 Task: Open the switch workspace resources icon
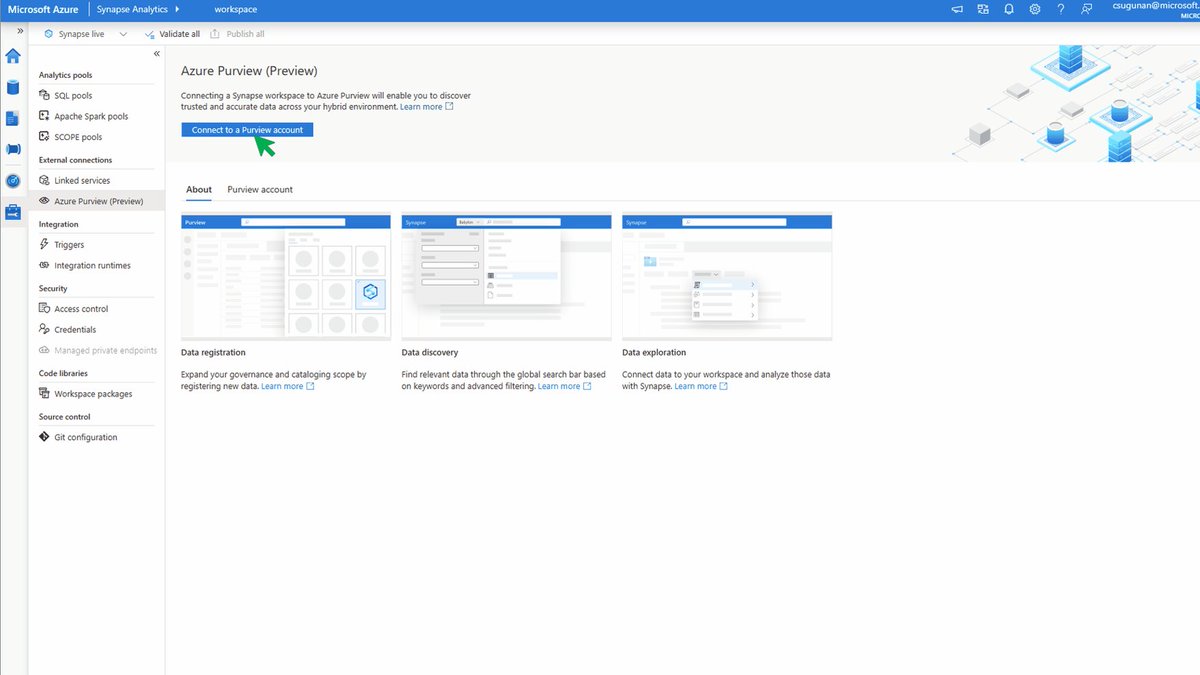coord(983,9)
